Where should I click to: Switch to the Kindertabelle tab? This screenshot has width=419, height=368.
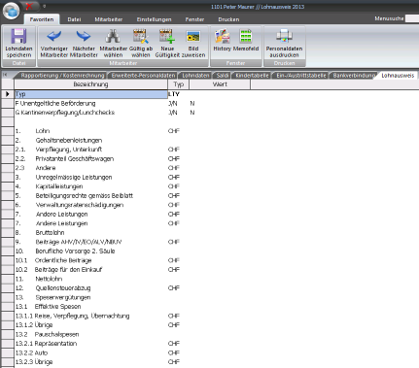pos(252,76)
